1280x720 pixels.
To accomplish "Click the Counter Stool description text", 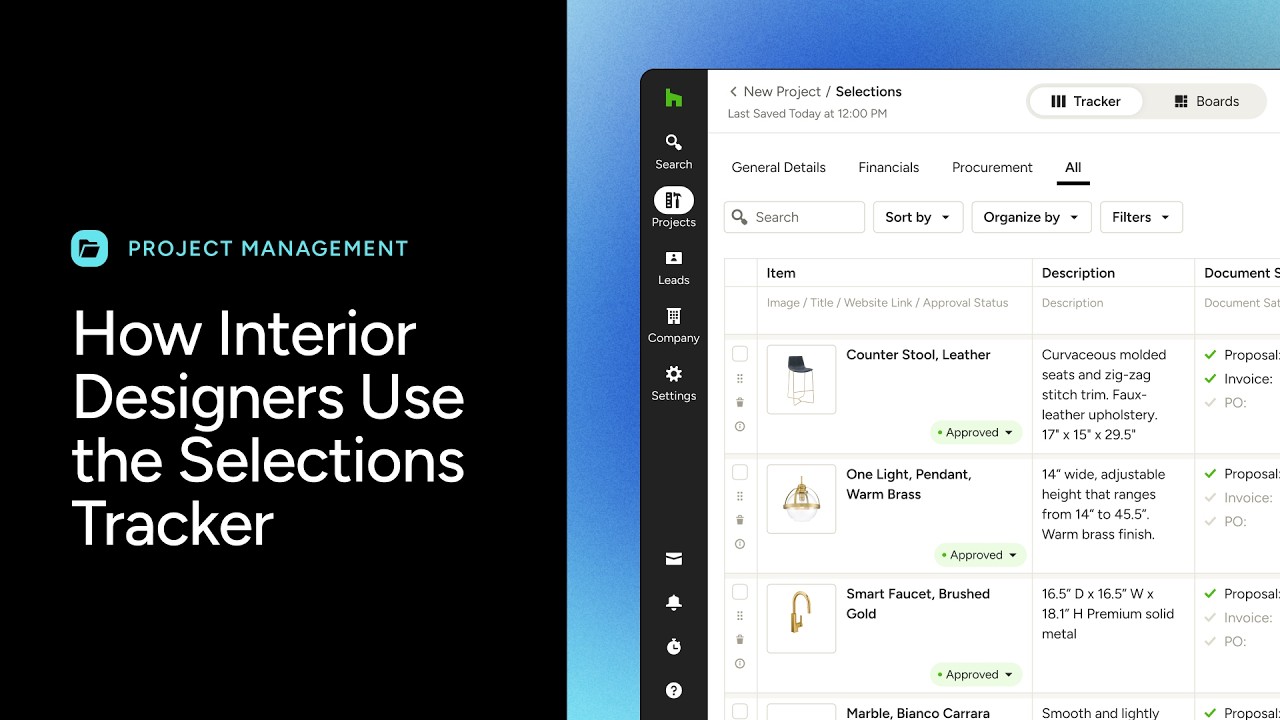I will click(x=1104, y=394).
